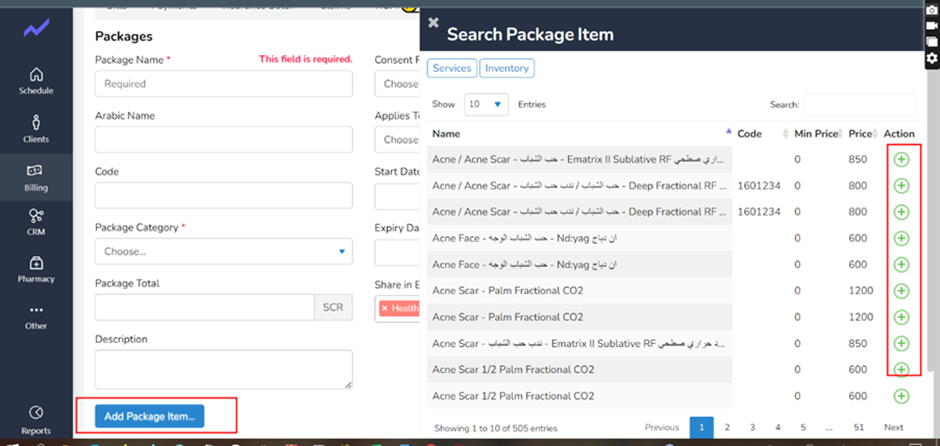Jump to pagination page 4

[778, 427]
